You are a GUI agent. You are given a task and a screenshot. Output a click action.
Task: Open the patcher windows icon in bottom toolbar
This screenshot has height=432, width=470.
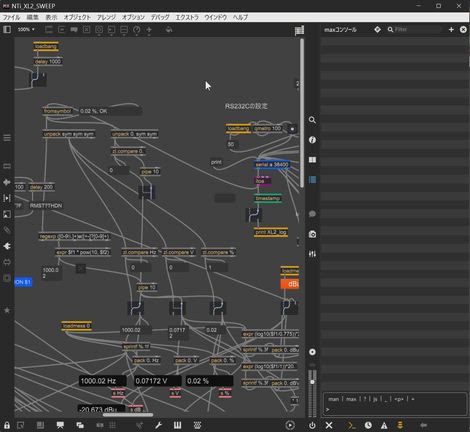(x=80, y=425)
